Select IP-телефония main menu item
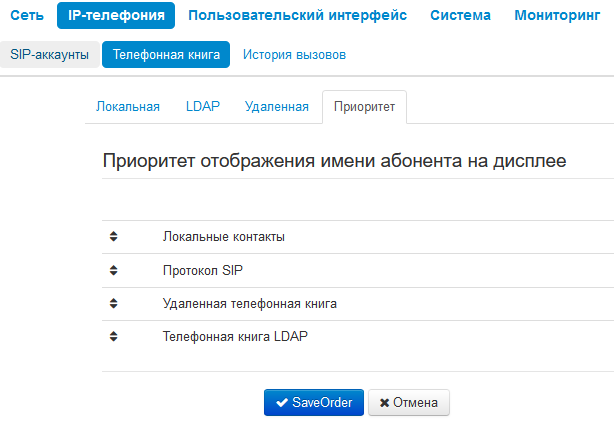This screenshot has height=428, width=614. coord(116,15)
